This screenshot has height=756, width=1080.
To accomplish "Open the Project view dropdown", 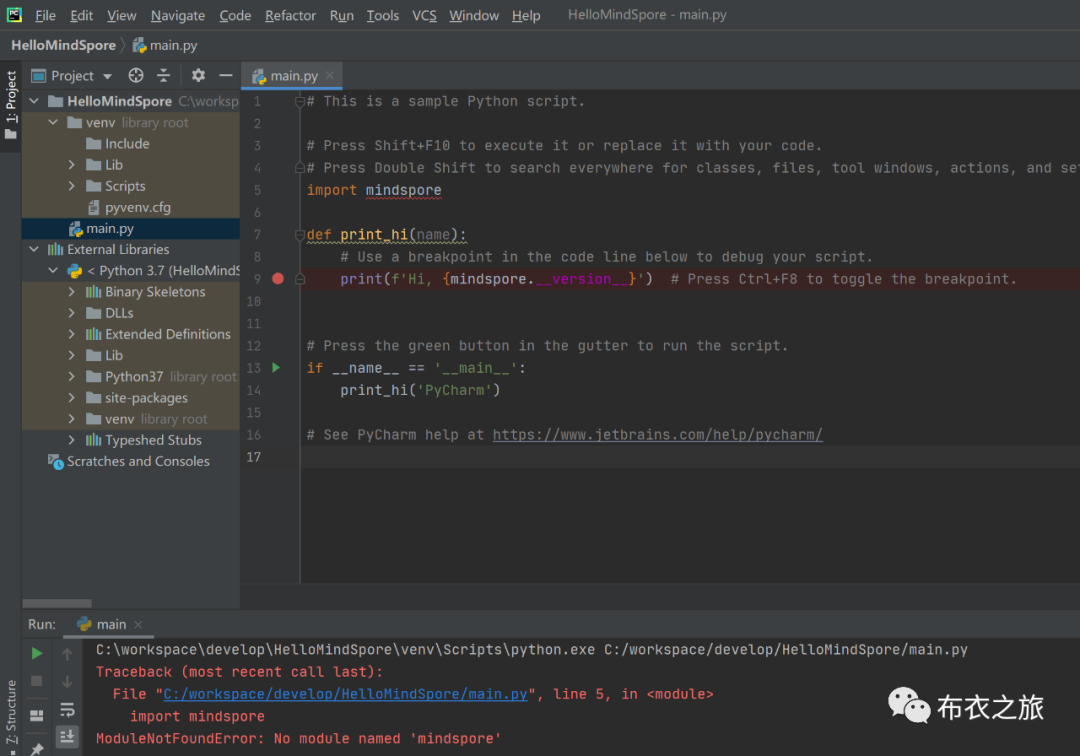I will tap(107, 76).
